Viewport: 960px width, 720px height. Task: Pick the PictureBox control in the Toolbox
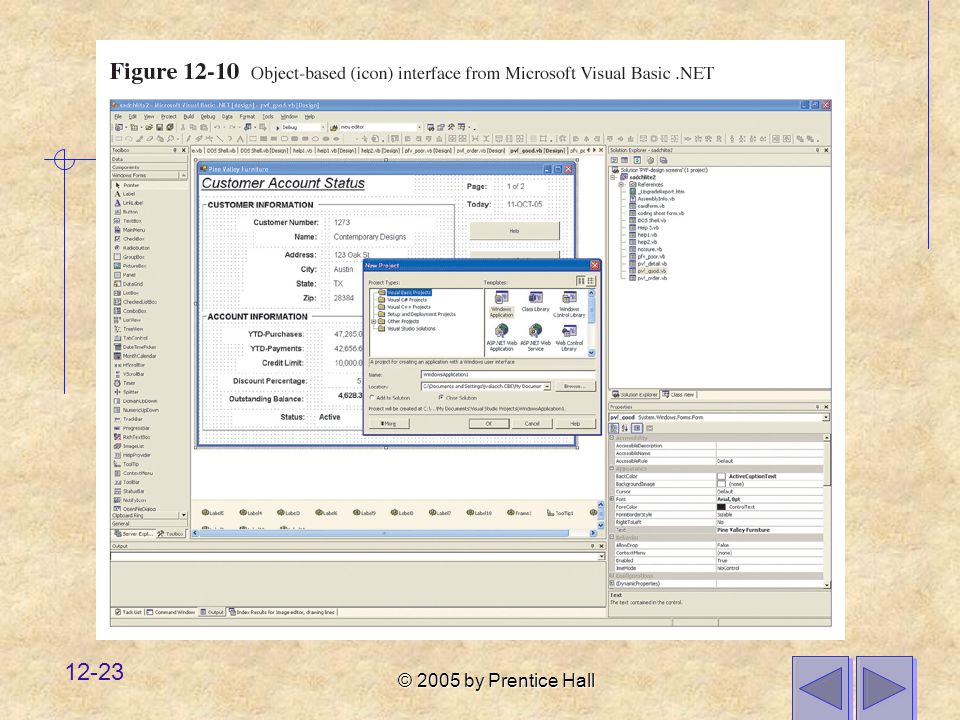(x=130, y=266)
